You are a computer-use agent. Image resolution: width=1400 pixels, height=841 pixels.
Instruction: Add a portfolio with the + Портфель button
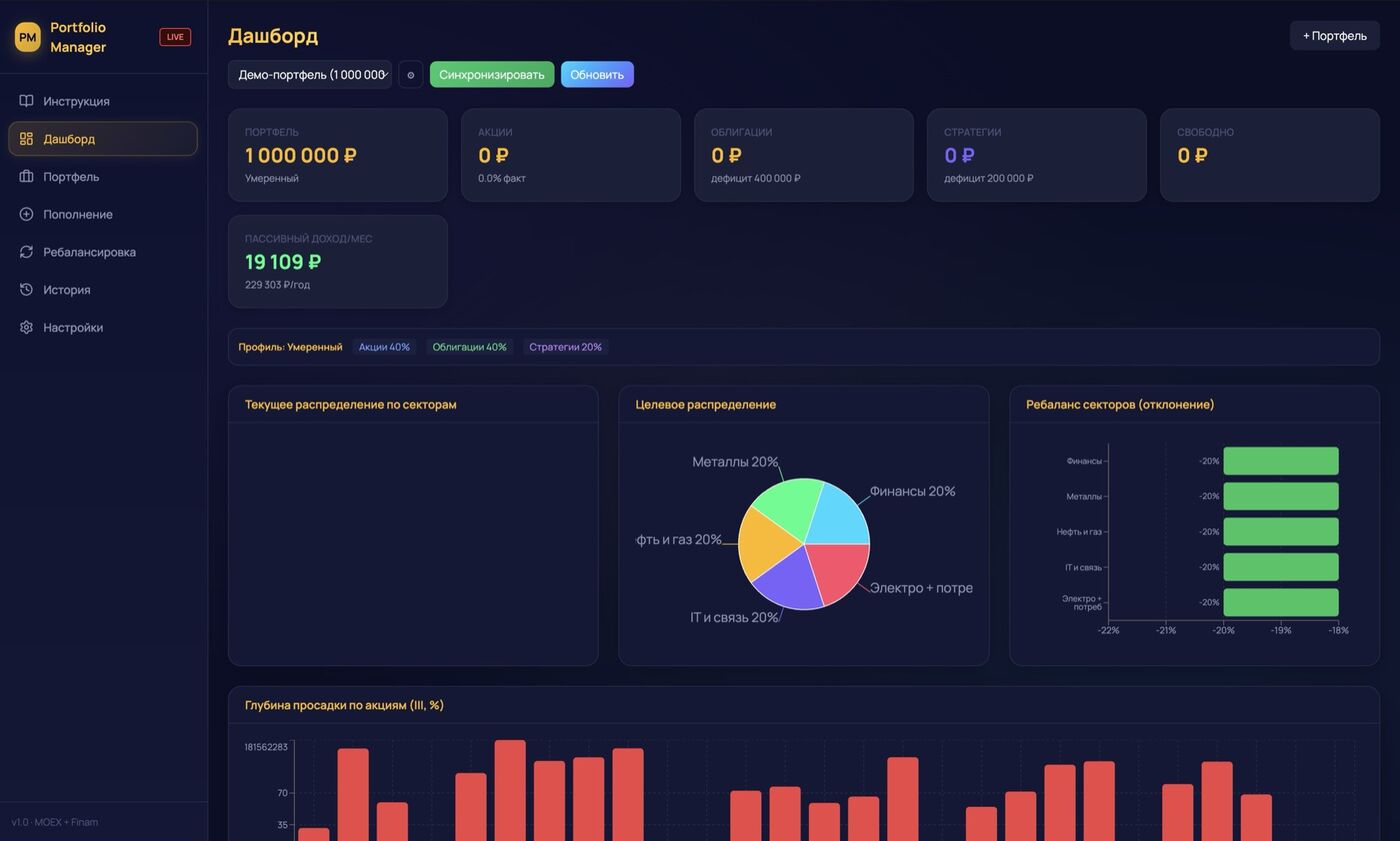1334,36
